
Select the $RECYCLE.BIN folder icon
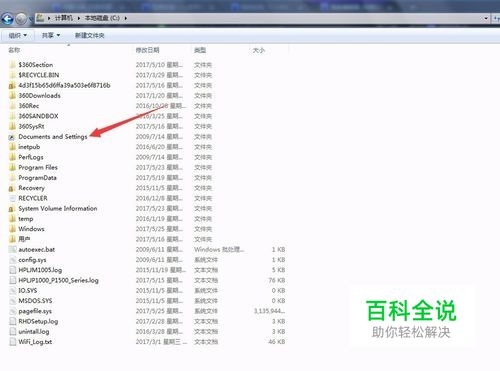coord(12,75)
